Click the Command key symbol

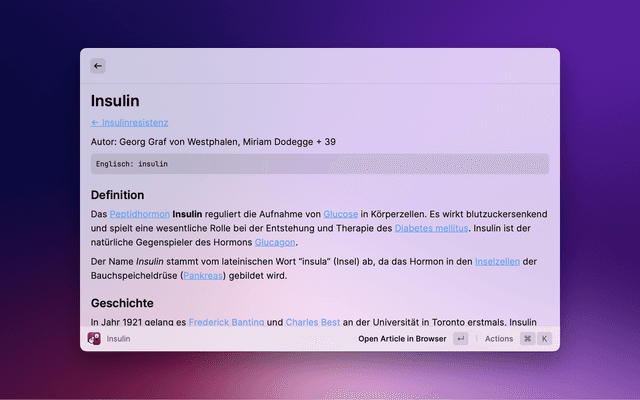point(527,339)
